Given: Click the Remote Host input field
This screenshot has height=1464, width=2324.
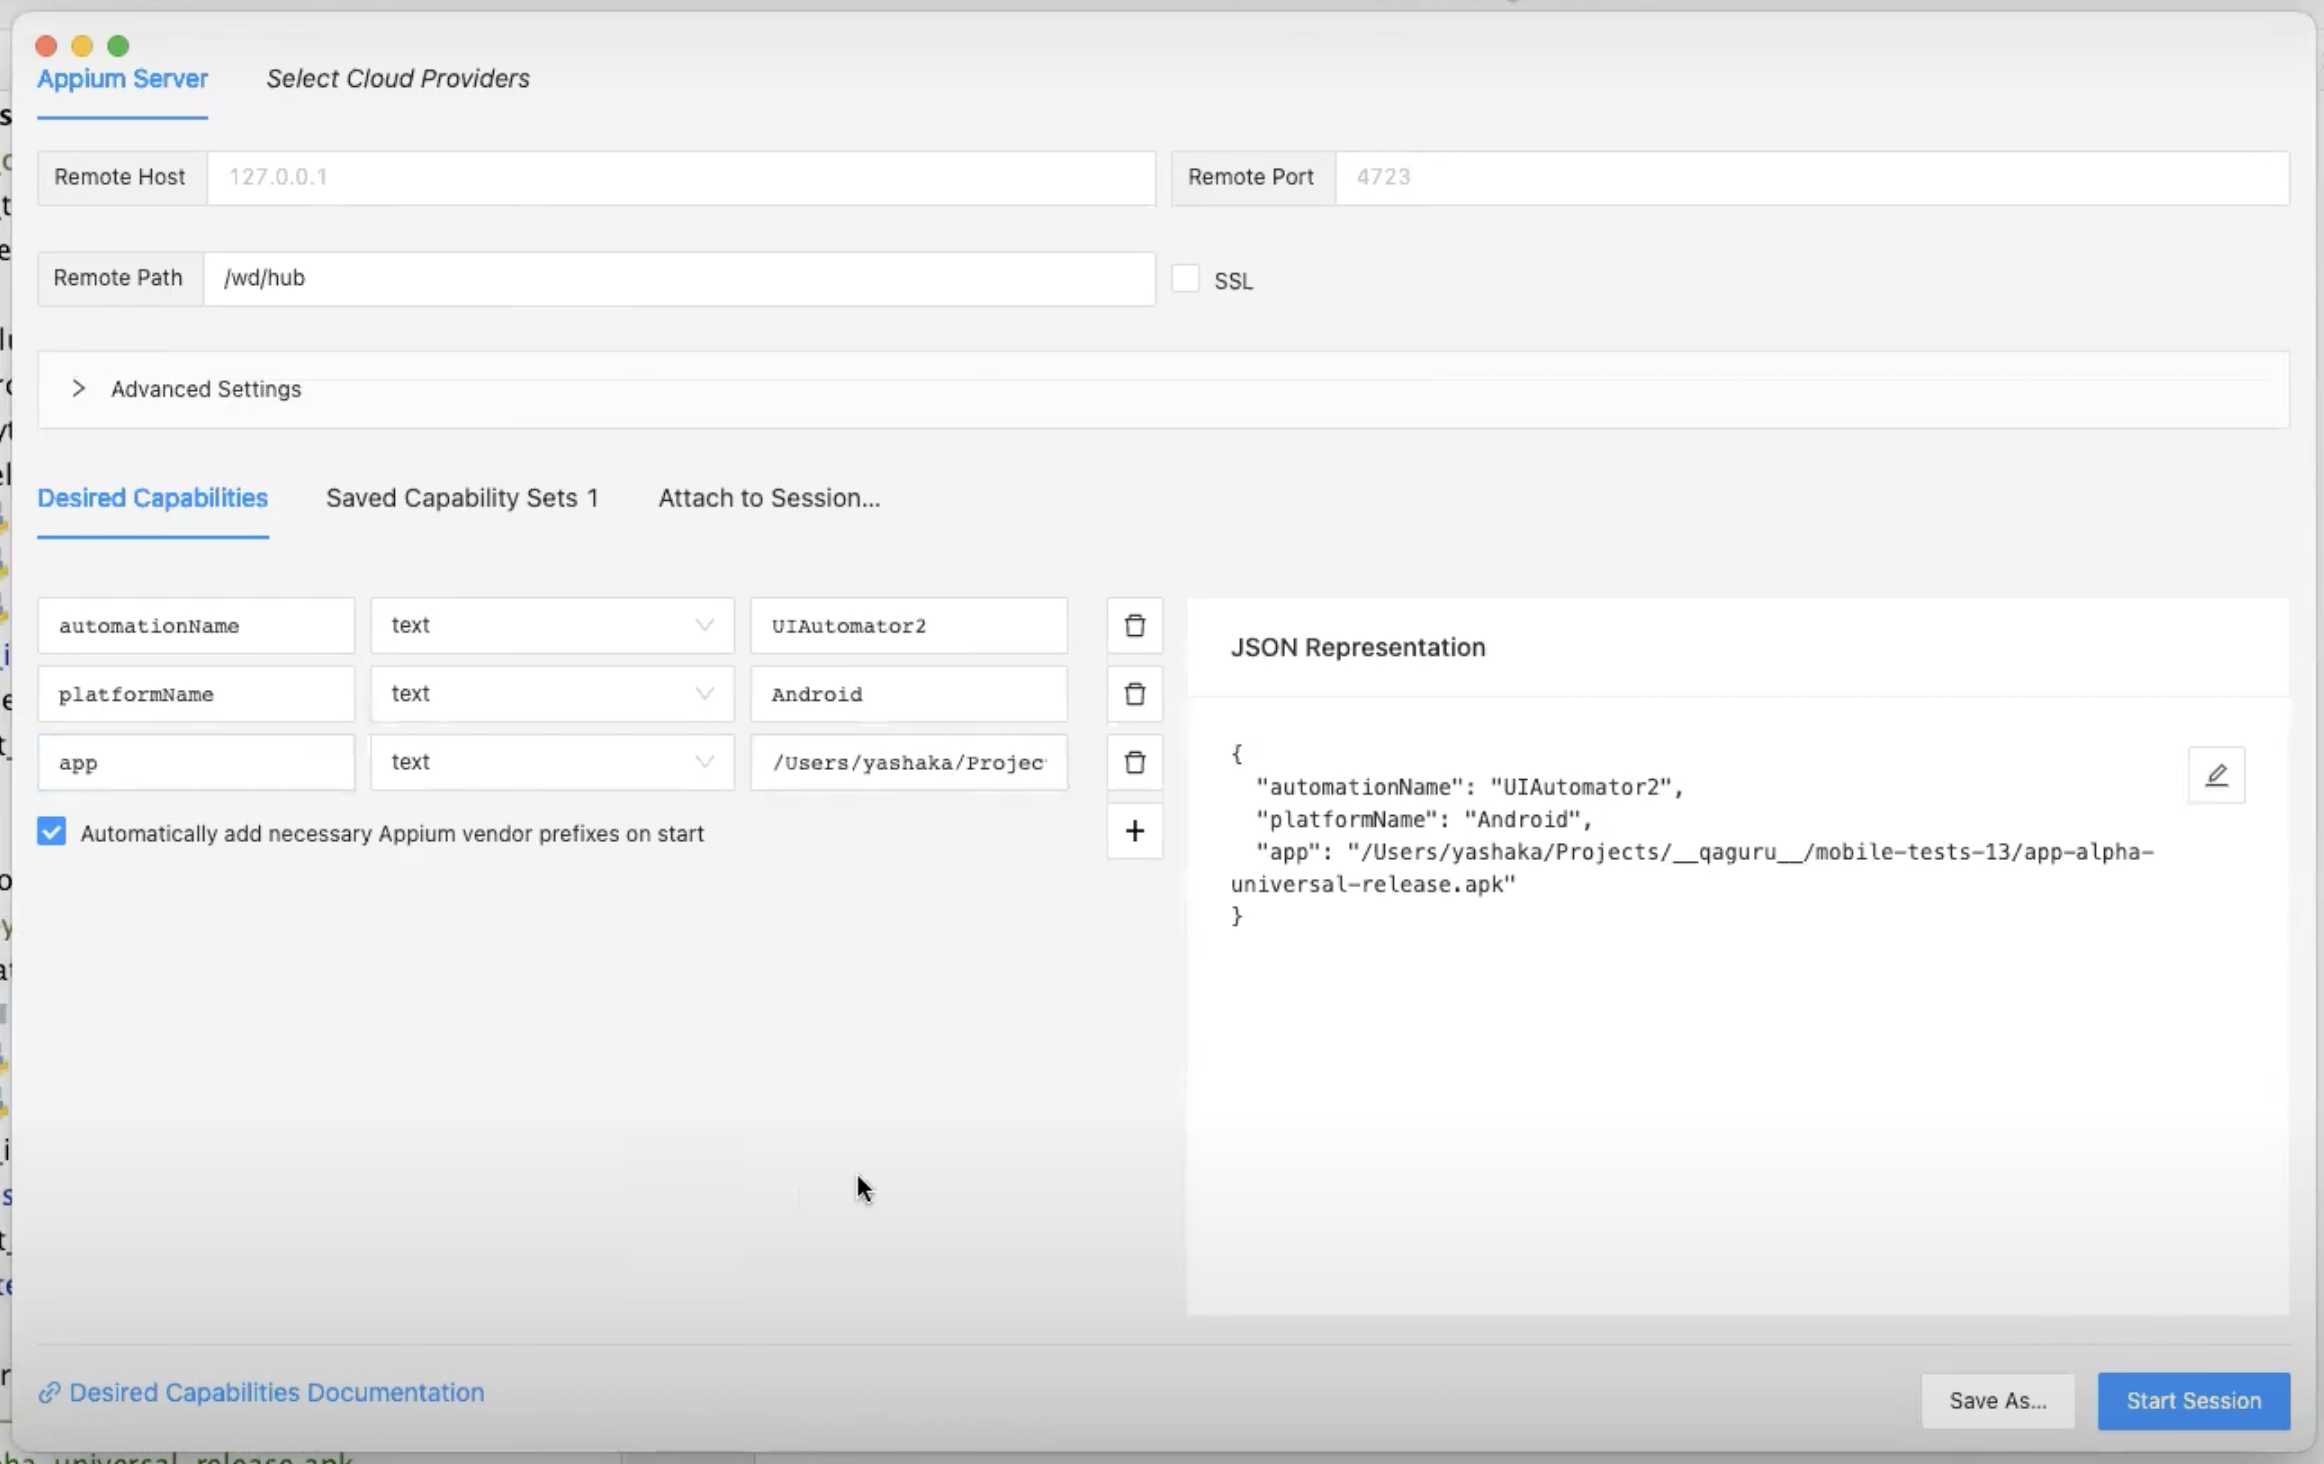Looking at the screenshot, I should point(680,178).
